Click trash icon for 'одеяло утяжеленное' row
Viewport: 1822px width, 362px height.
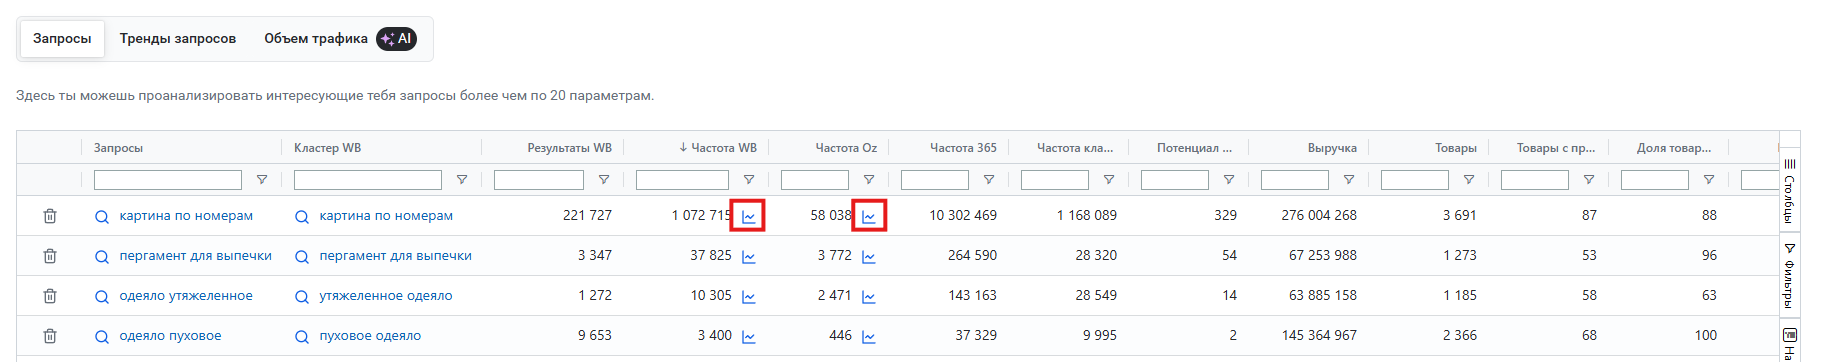[x=50, y=296]
